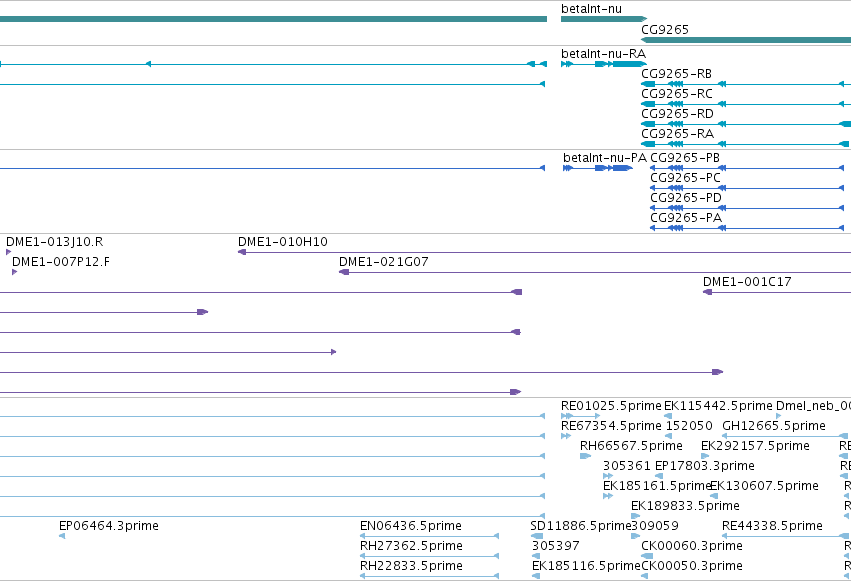
Task: Select the CG9265-RA transcript
Action: pos(746,144)
